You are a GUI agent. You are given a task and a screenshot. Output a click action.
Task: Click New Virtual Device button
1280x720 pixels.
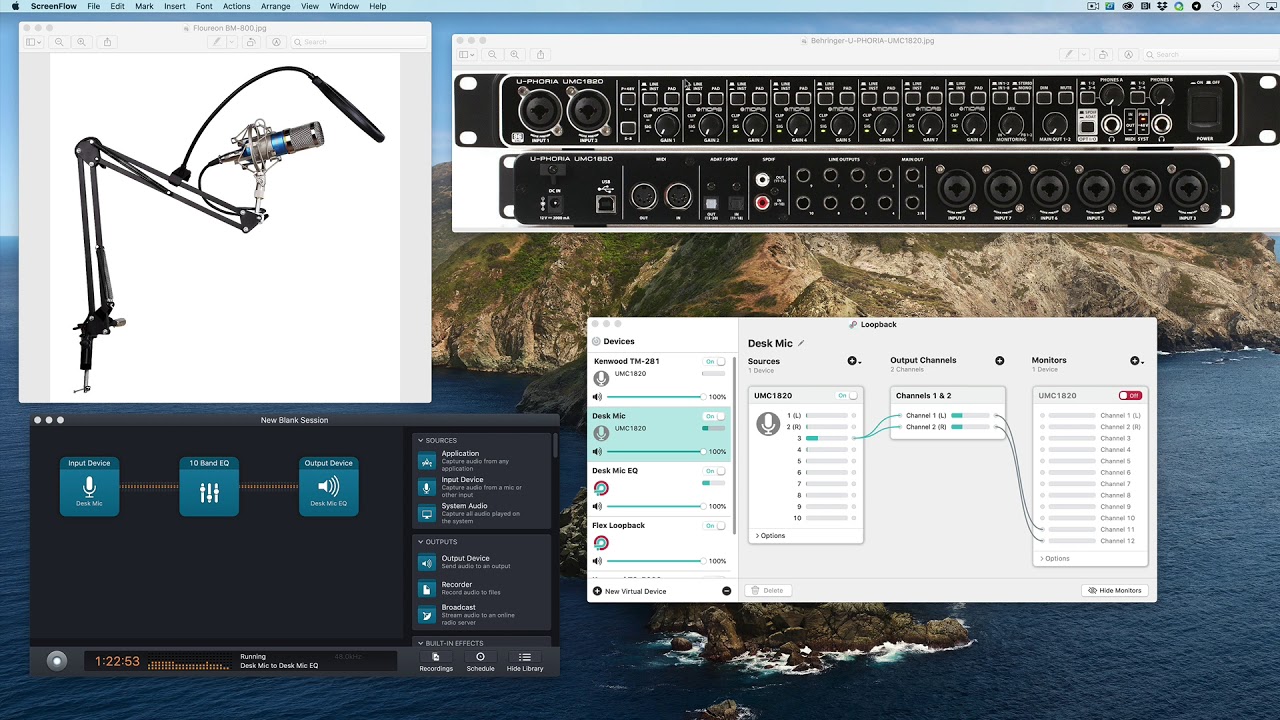[x=629, y=591]
